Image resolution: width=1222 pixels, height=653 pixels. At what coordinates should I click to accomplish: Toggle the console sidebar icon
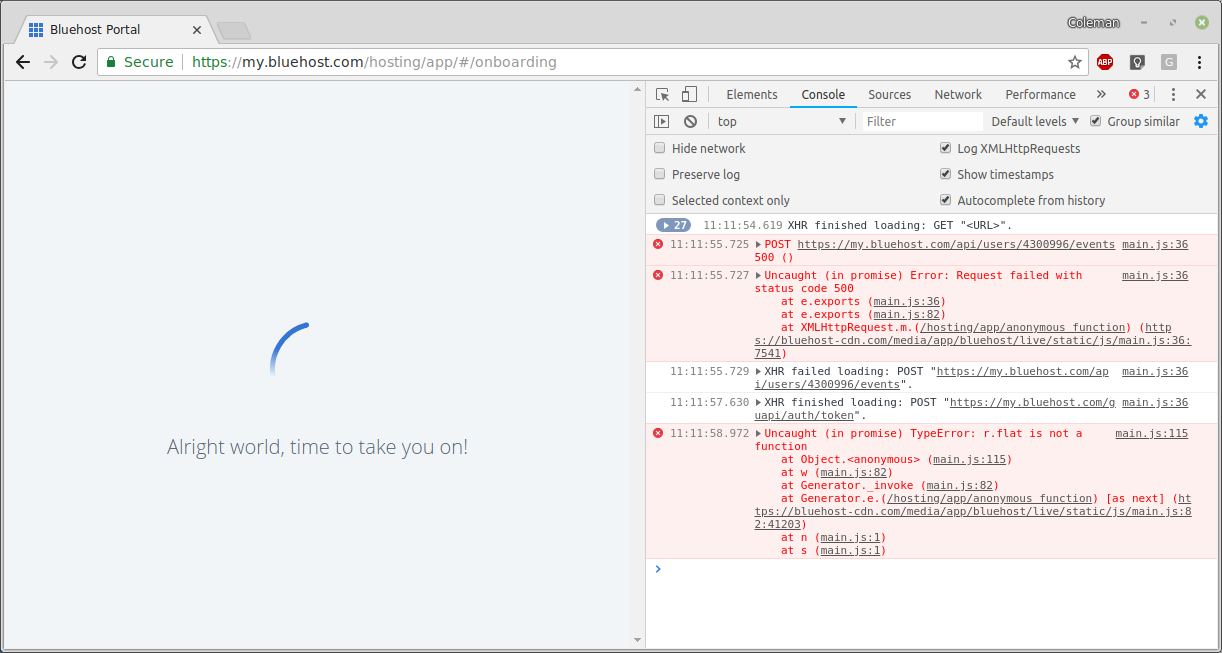click(661, 121)
